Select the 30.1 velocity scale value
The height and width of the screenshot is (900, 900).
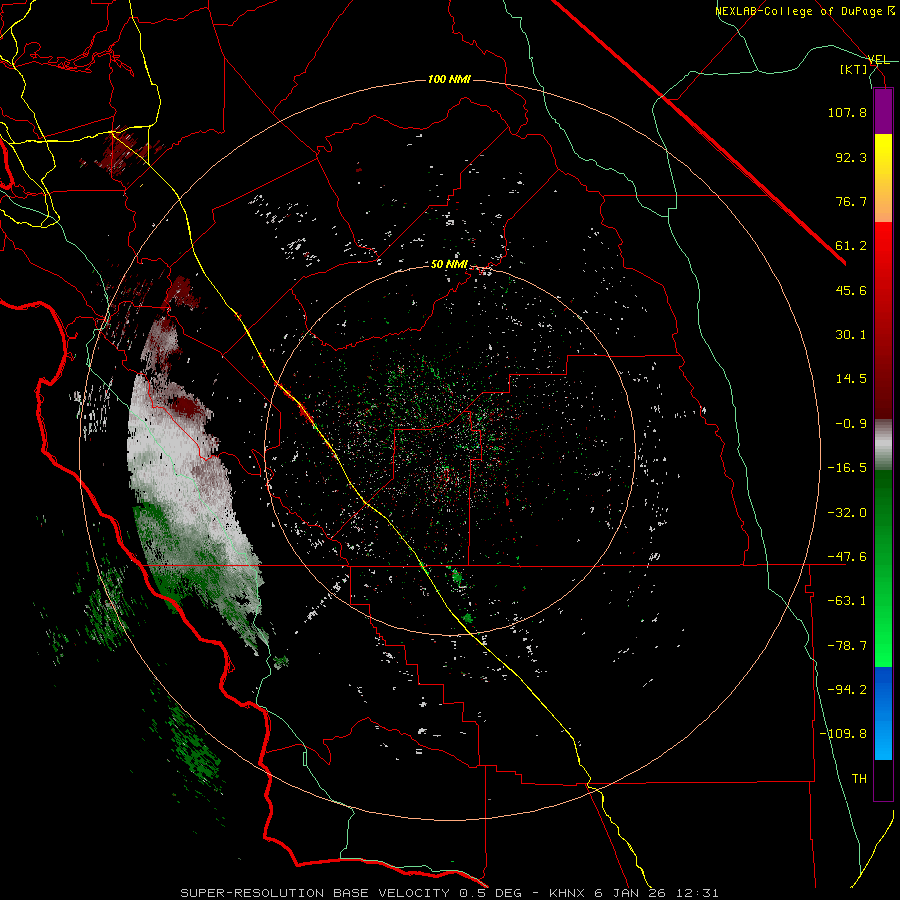point(851,335)
